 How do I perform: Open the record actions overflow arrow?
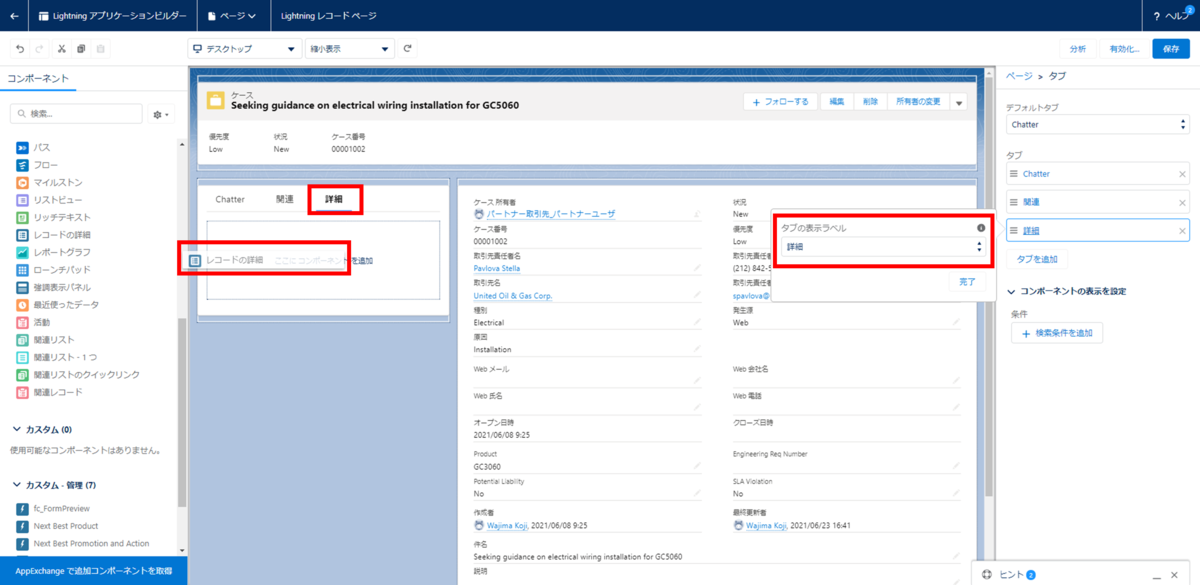click(x=959, y=102)
